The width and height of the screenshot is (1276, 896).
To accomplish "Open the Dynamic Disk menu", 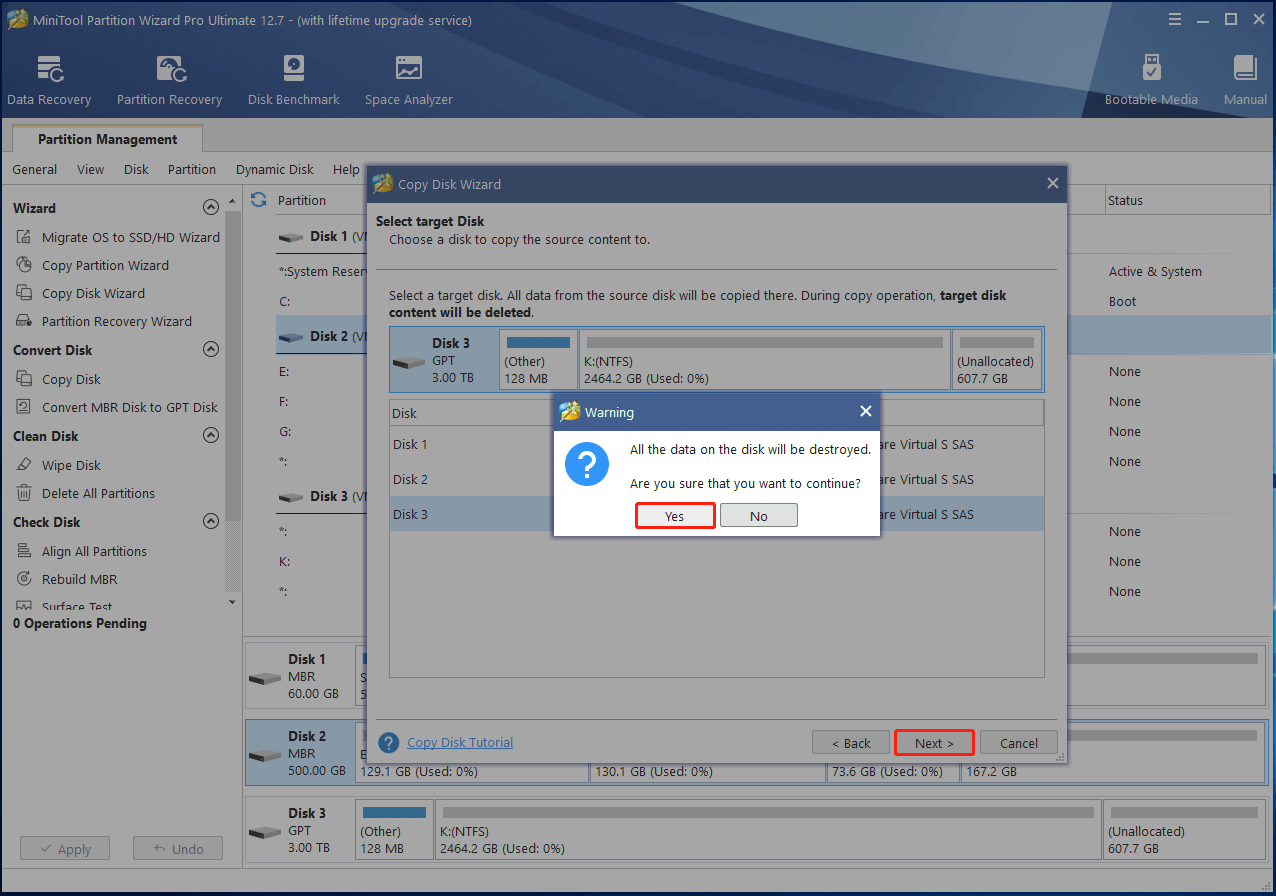I will 275,169.
